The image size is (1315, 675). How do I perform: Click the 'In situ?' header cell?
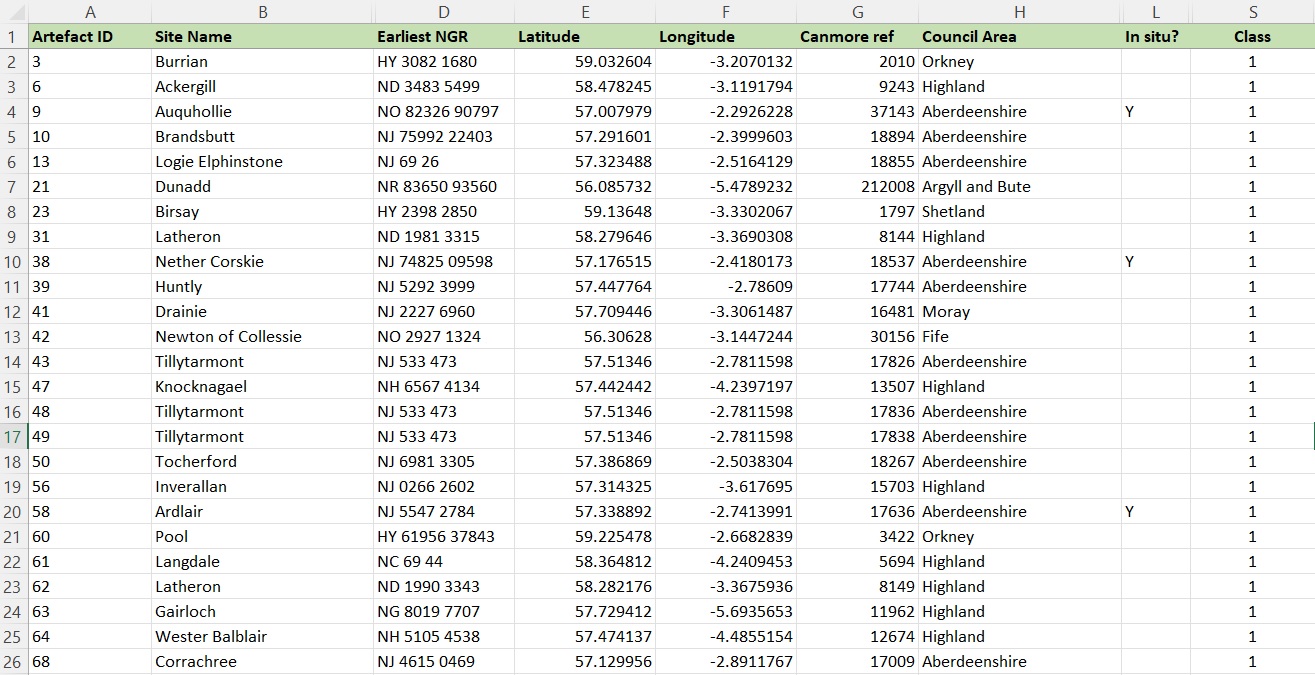coord(1156,37)
